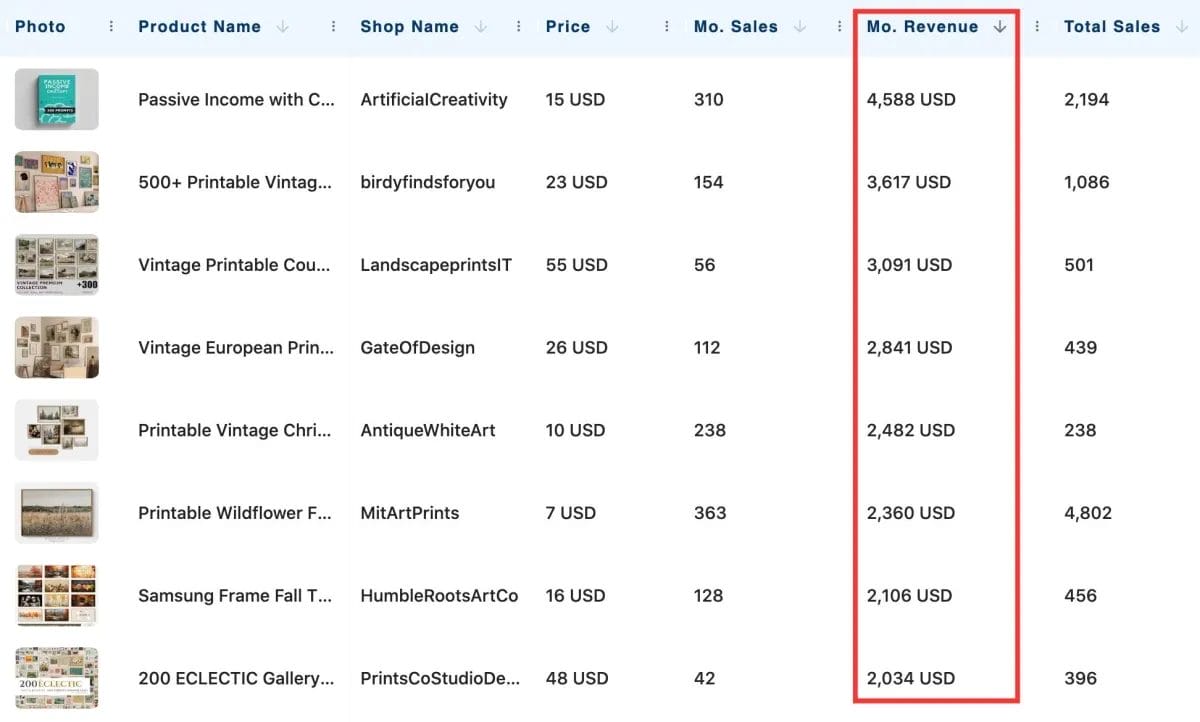Select the HumbleRootsArtCo shop name

coord(438,595)
